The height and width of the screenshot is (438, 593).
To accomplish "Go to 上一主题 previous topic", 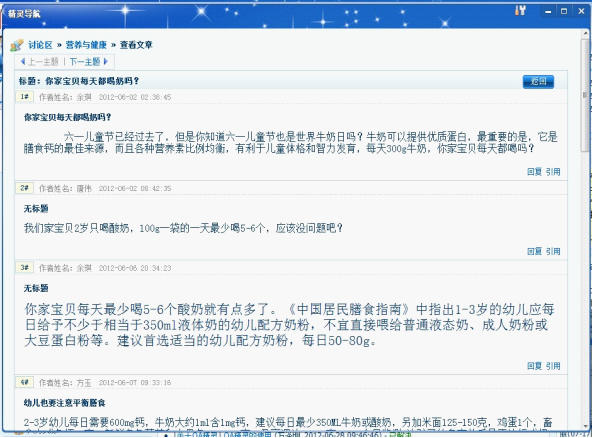I will click(x=43, y=61).
